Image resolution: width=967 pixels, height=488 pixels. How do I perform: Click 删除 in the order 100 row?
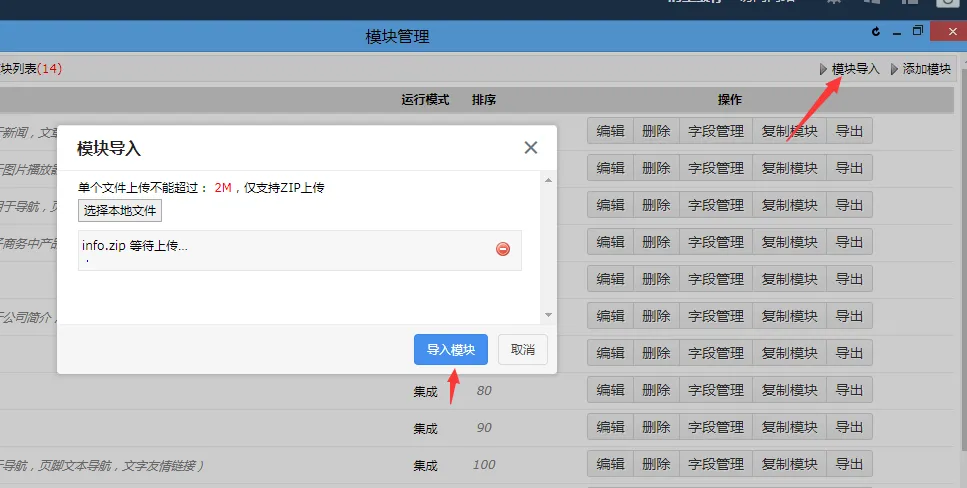(x=656, y=464)
